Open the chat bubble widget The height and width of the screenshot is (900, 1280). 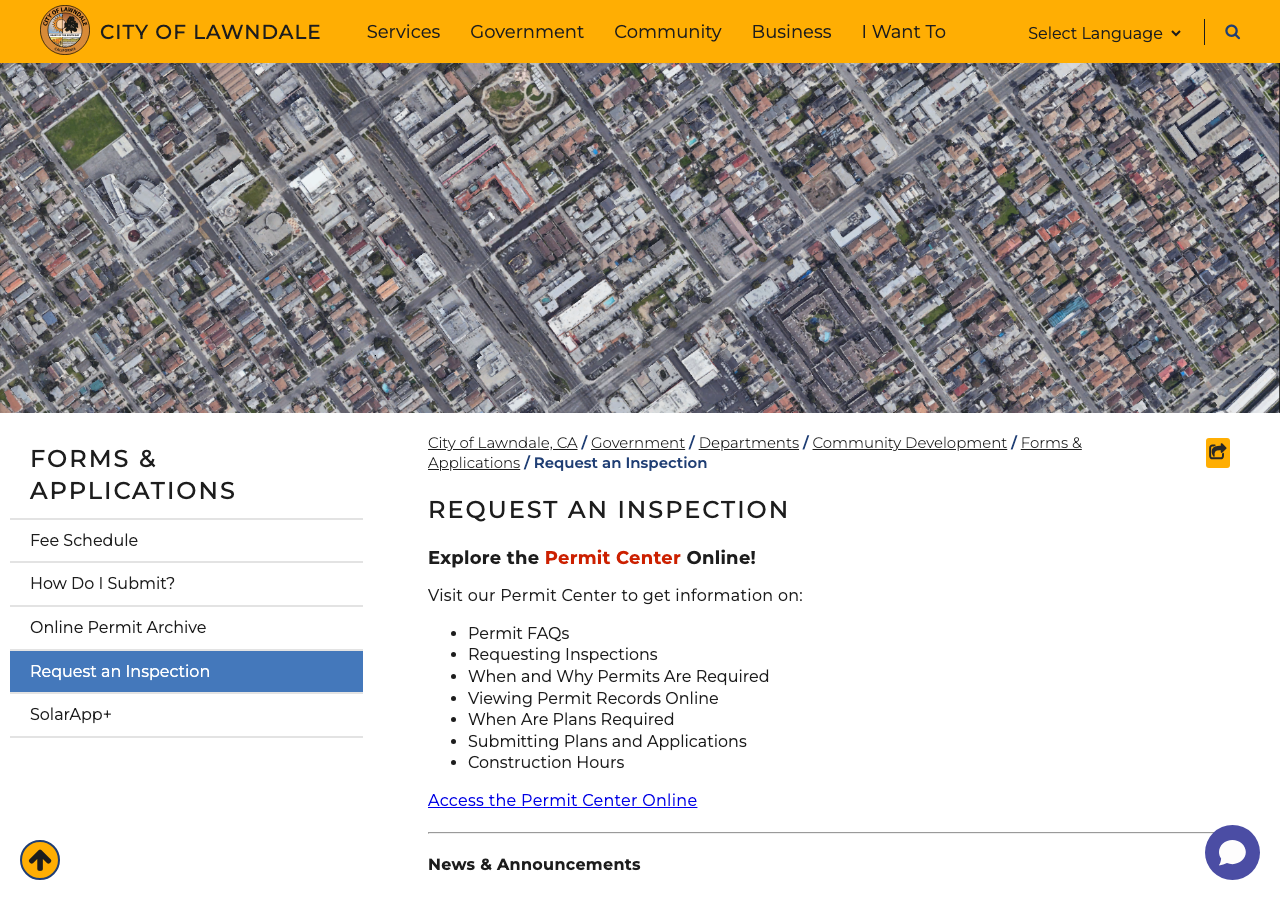1232,852
